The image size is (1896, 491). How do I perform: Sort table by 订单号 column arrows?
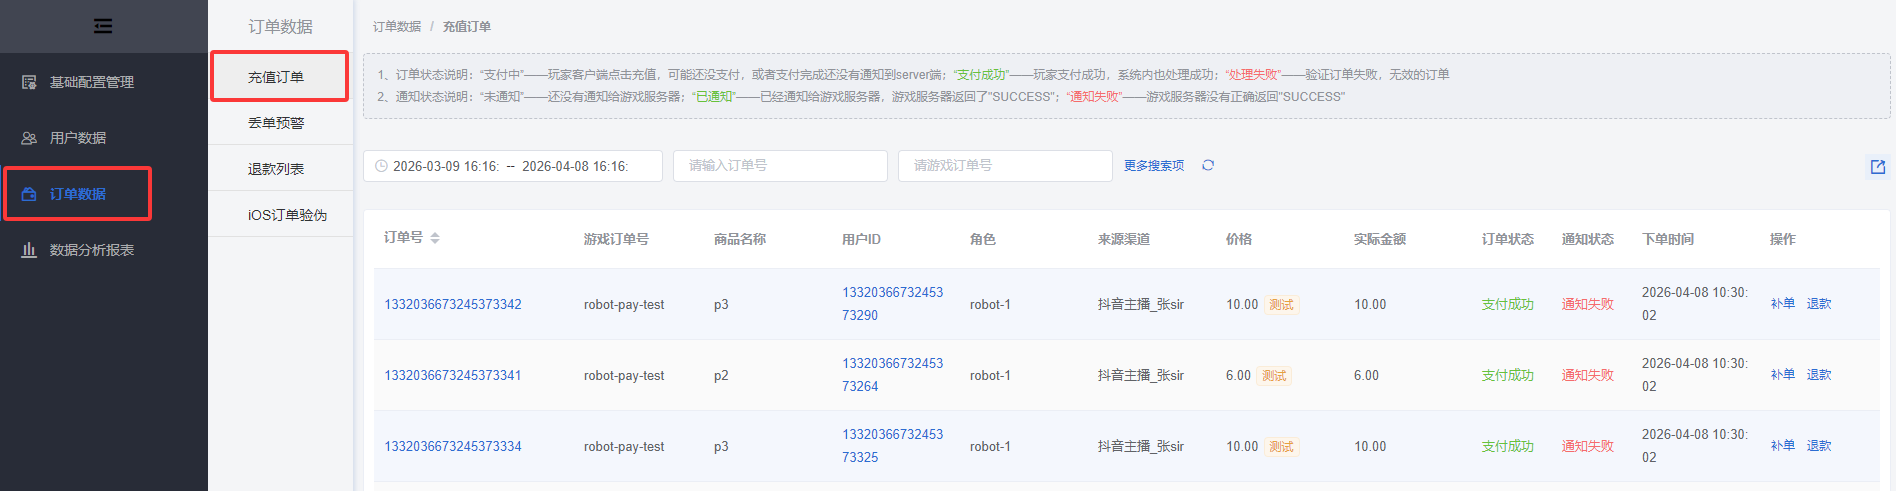[435, 238]
